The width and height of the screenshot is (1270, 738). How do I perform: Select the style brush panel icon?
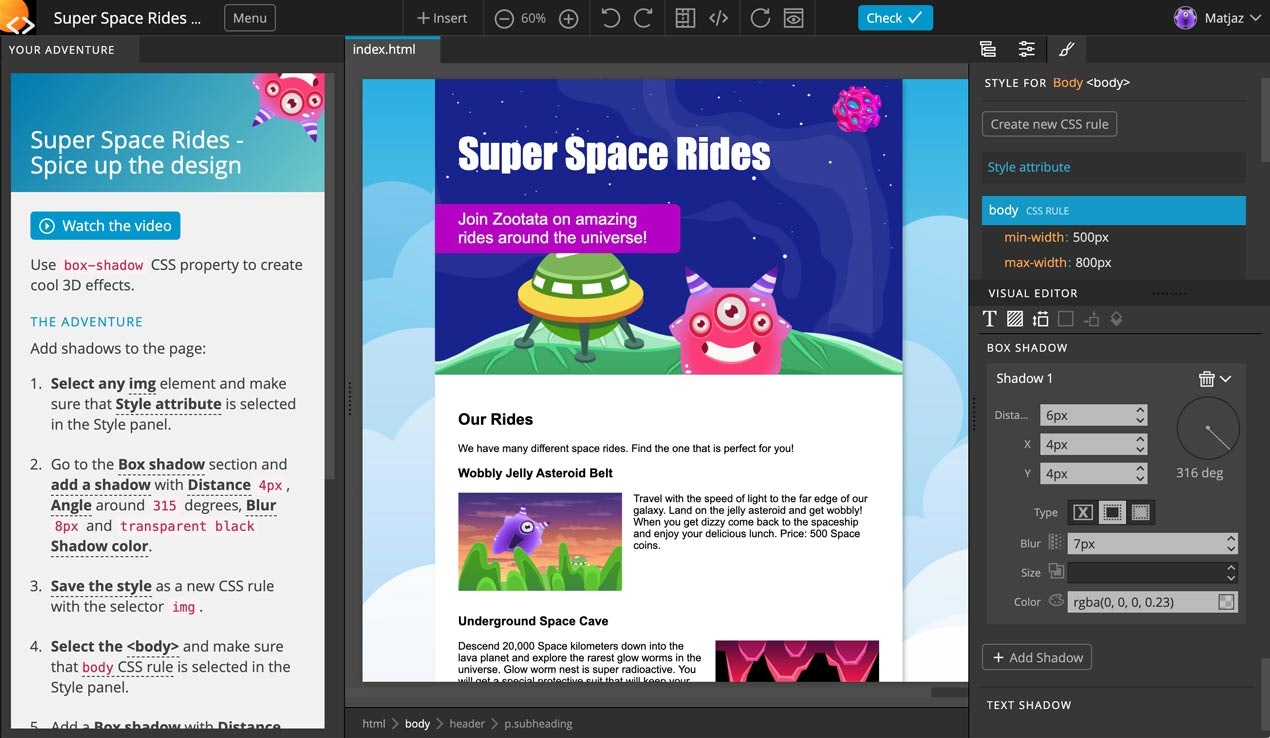(x=1066, y=48)
